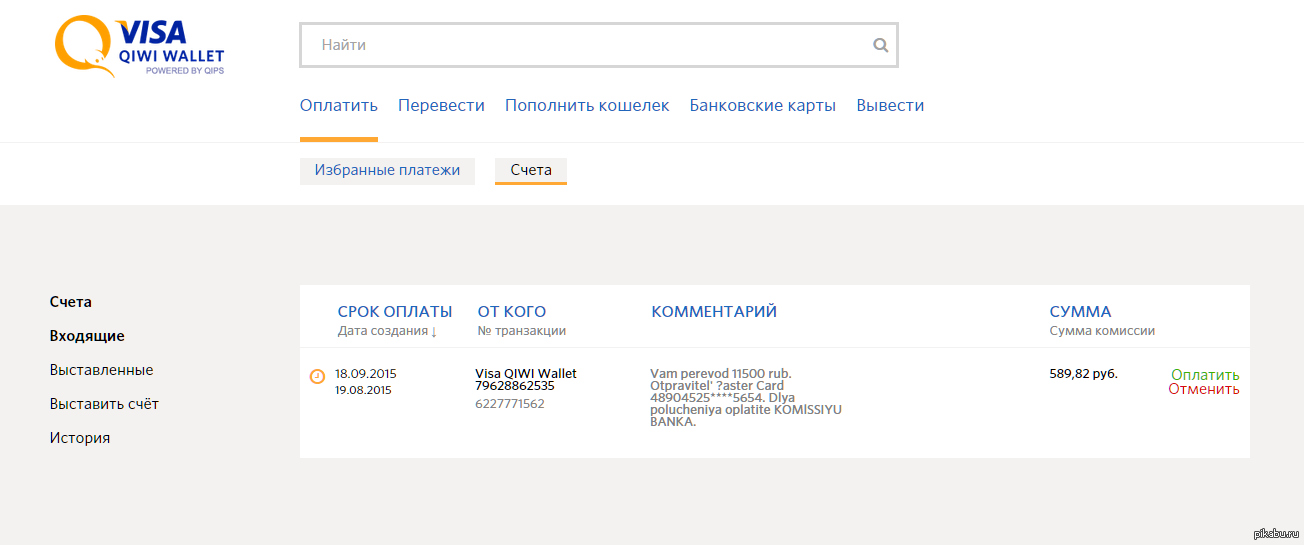The width and height of the screenshot is (1304, 545).
Task: Open Выставленные in the sidebar
Action: (102, 370)
